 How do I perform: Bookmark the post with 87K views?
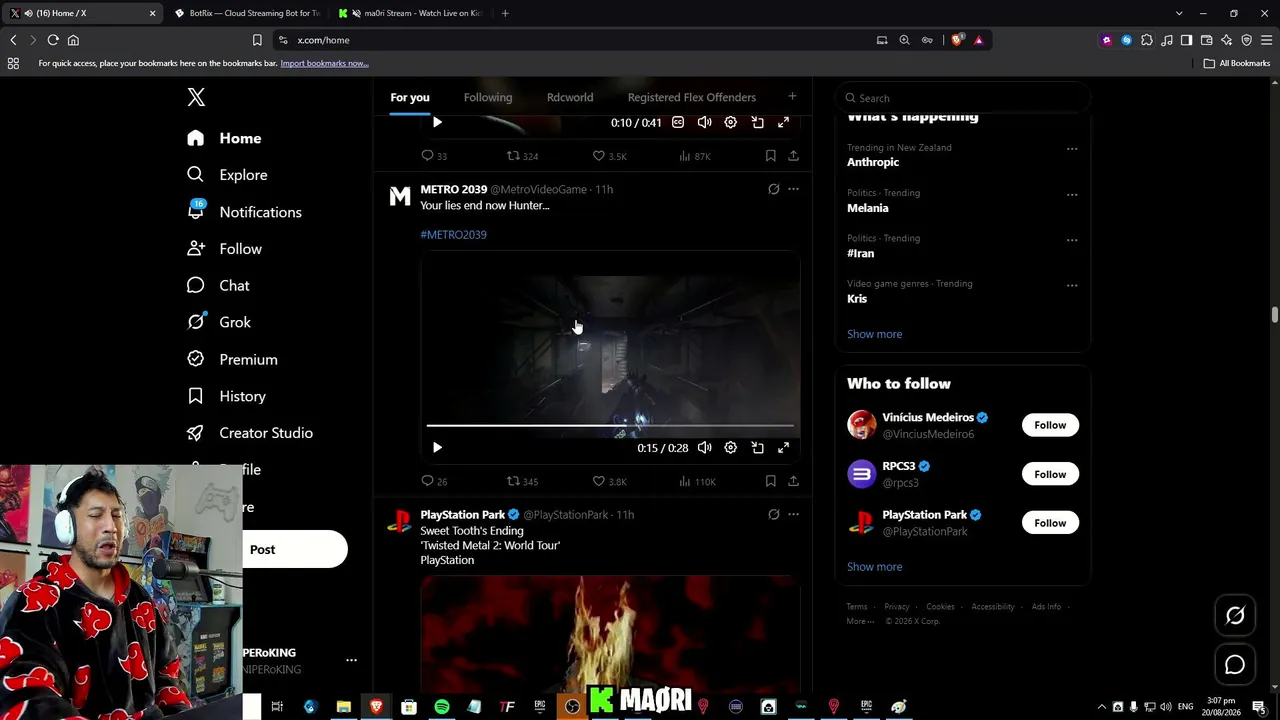click(770, 156)
